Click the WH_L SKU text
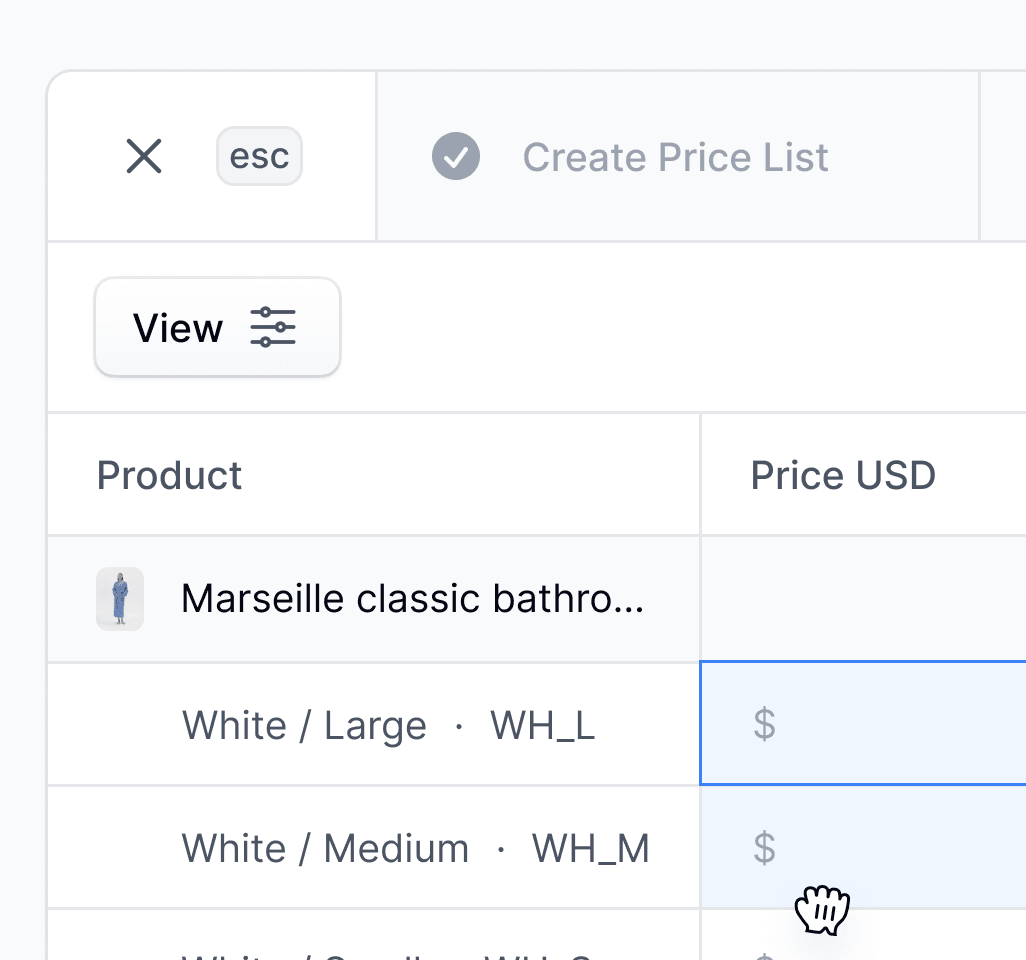 point(543,725)
